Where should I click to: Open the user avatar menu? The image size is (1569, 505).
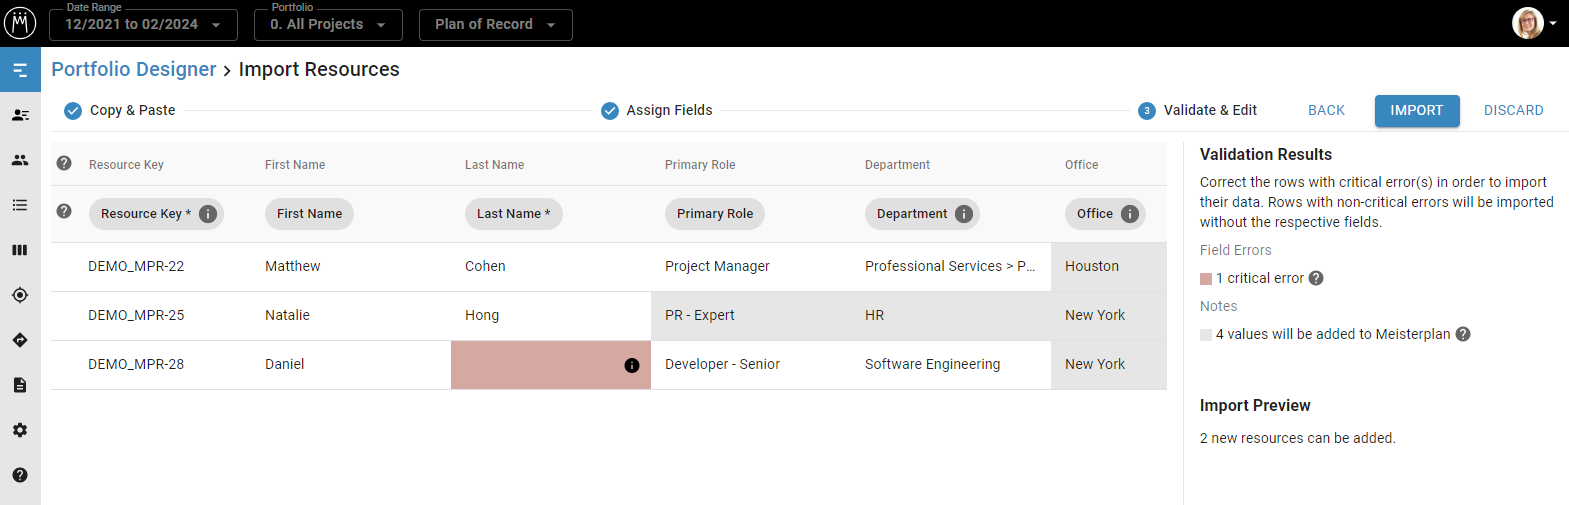[x=1533, y=23]
